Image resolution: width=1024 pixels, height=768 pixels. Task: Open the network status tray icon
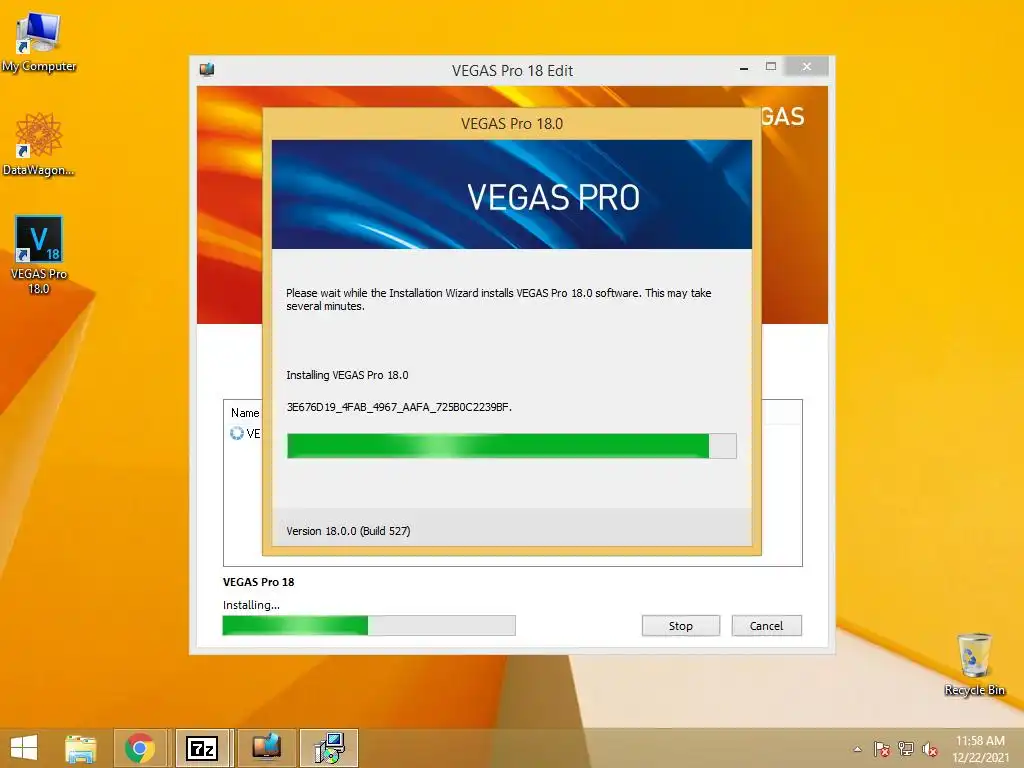tap(905, 749)
